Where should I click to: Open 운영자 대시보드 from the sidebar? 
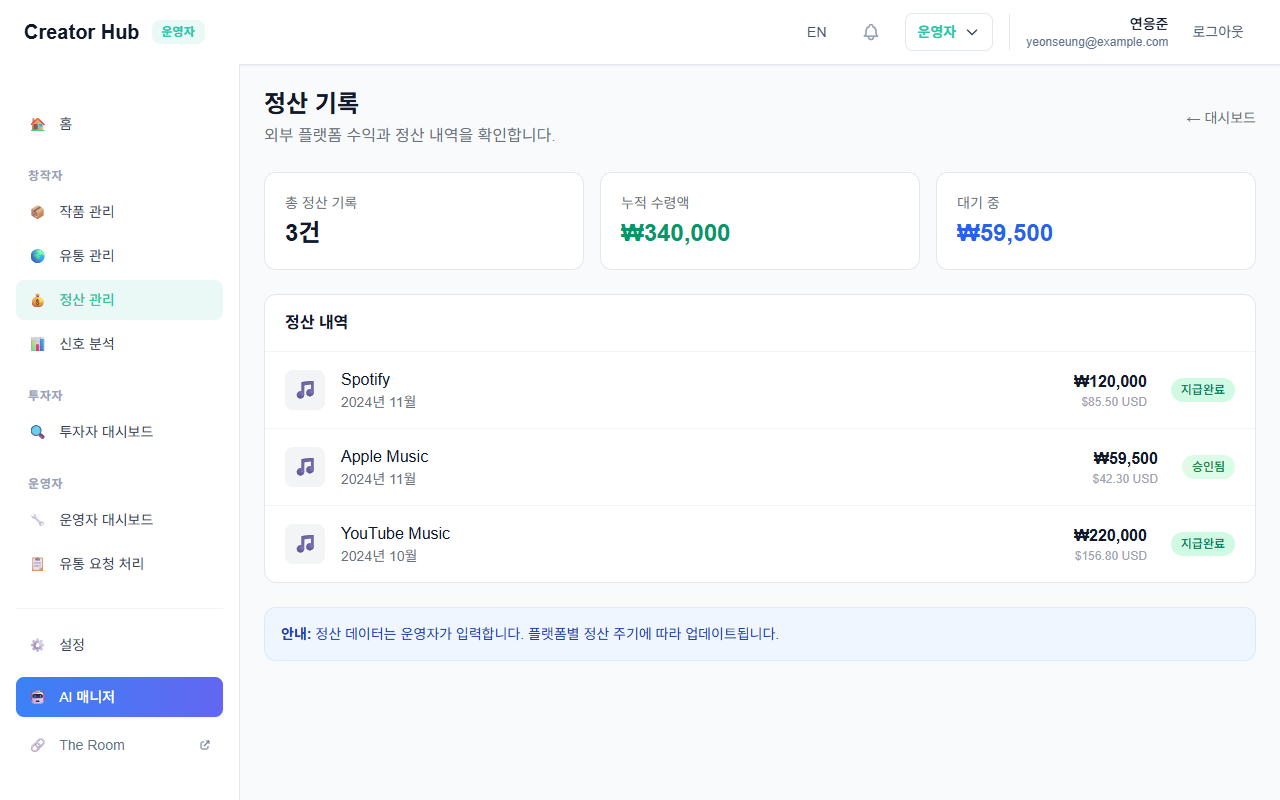pyautogui.click(x=106, y=520)
